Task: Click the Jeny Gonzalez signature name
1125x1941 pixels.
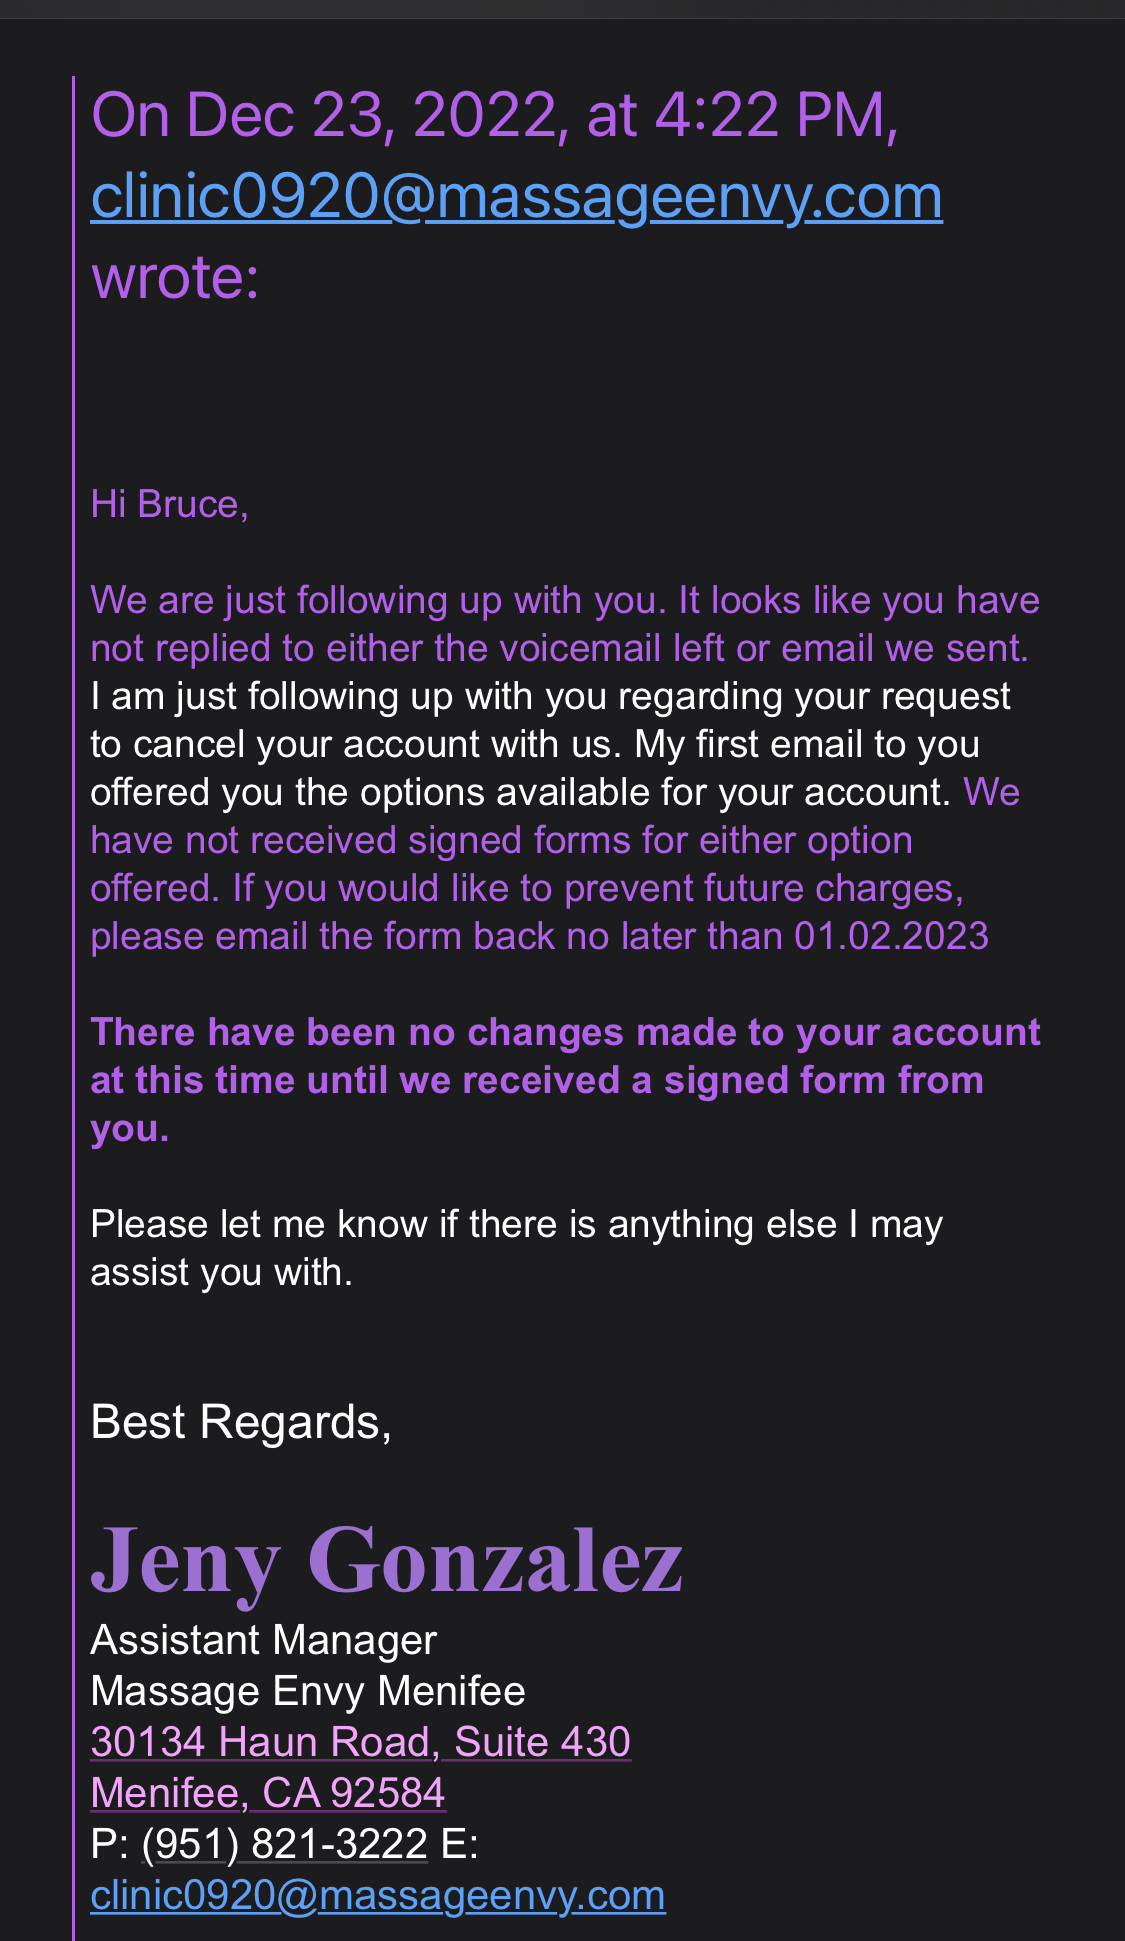Action: (387, 1560)
